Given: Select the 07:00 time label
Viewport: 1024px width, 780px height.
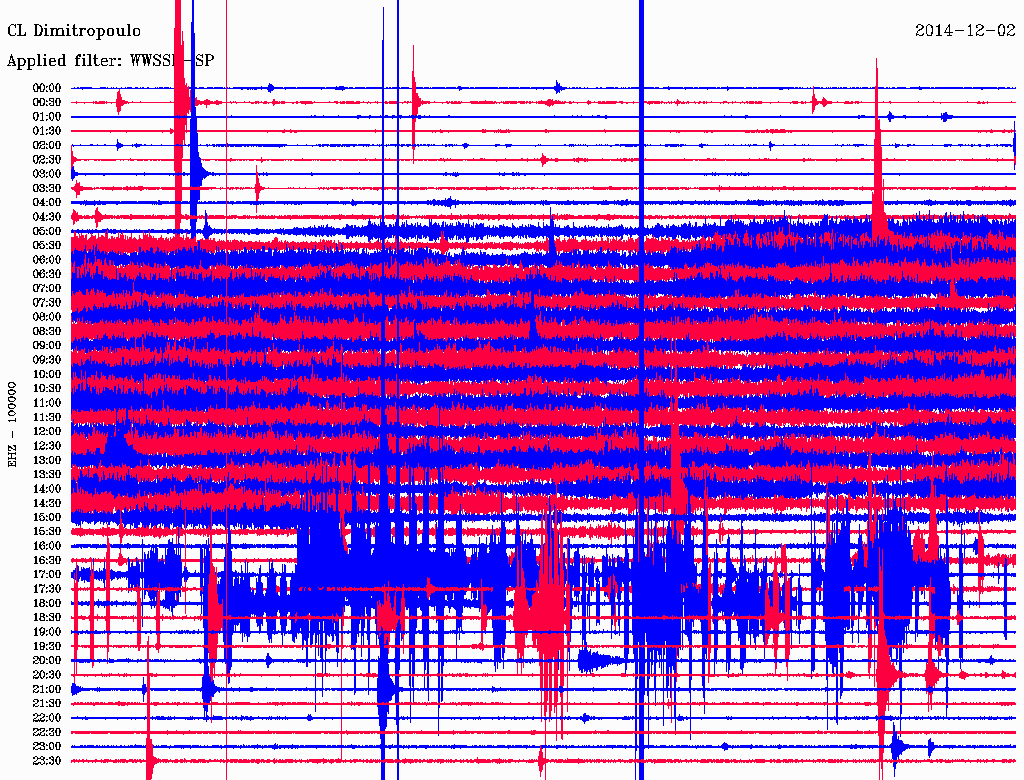Looking at the screenshot, I should 47,288.
